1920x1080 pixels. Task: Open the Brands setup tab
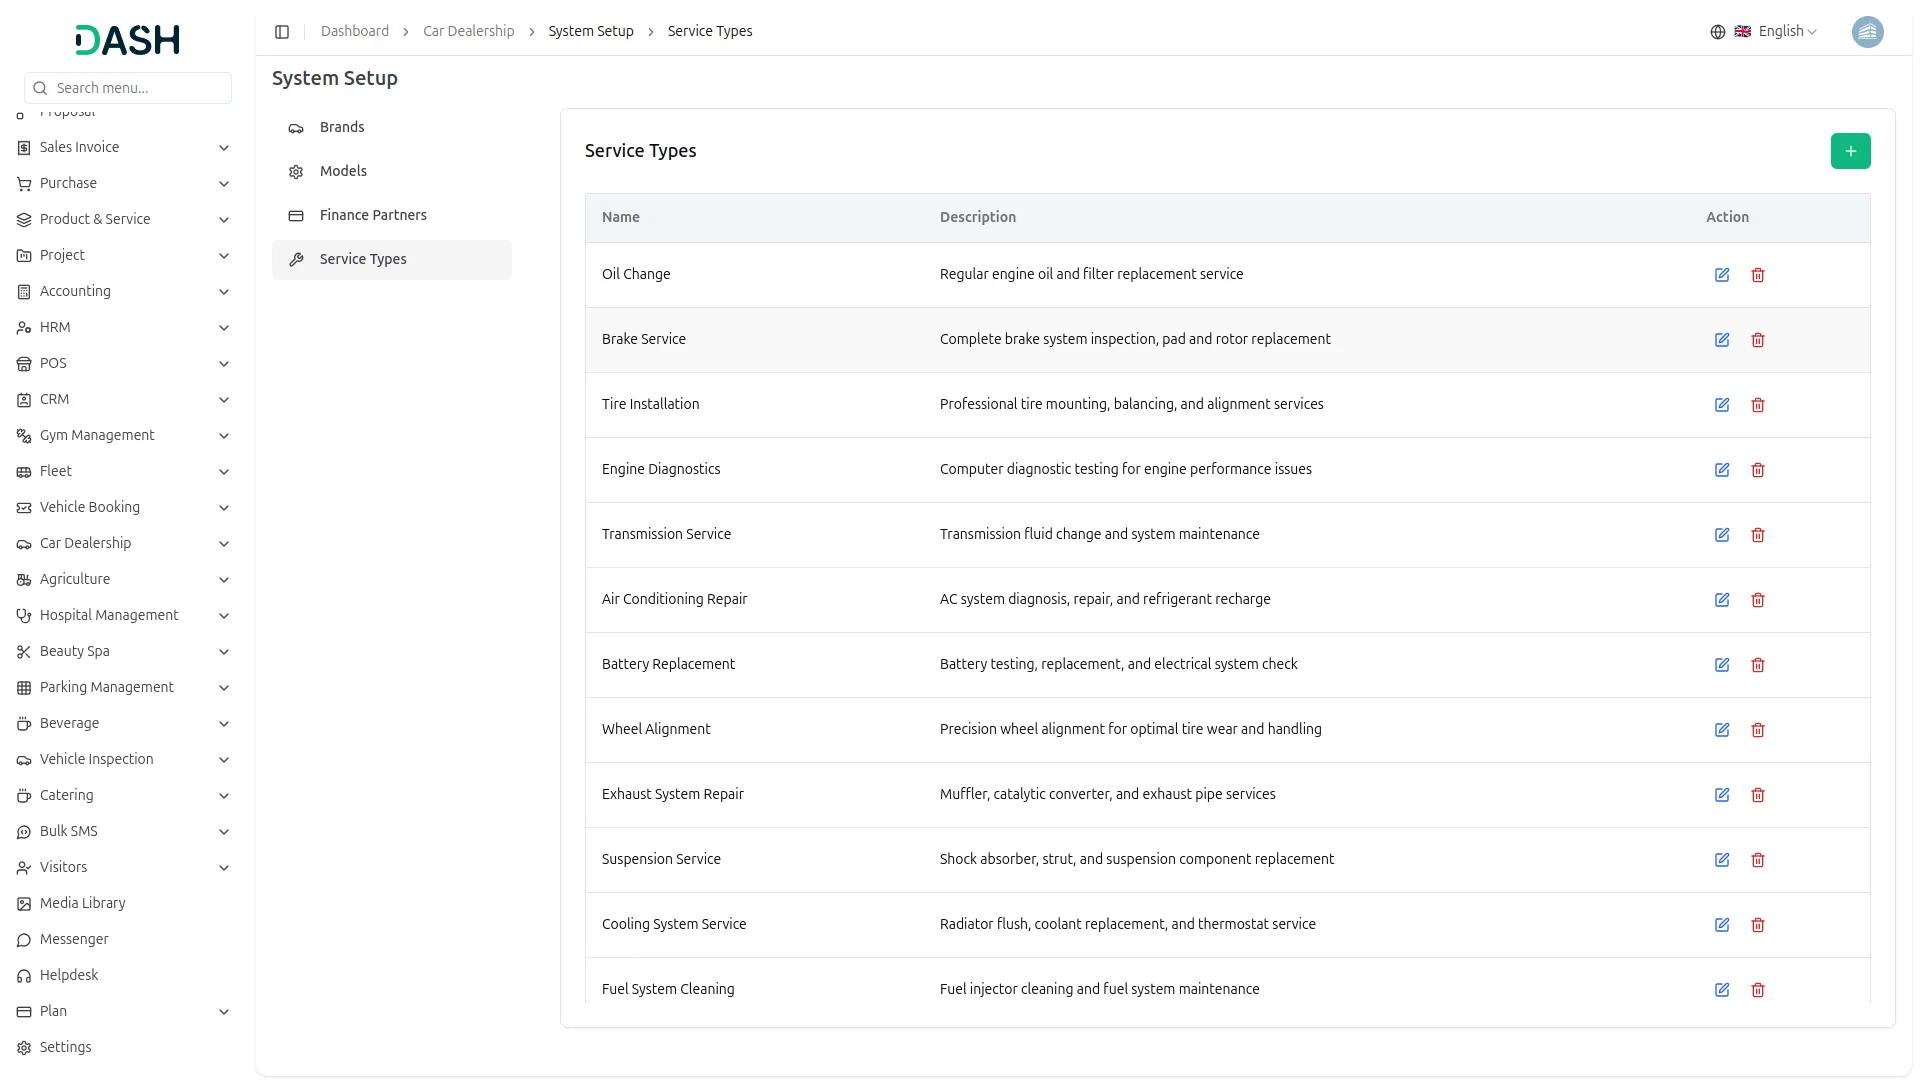point(342,127)
